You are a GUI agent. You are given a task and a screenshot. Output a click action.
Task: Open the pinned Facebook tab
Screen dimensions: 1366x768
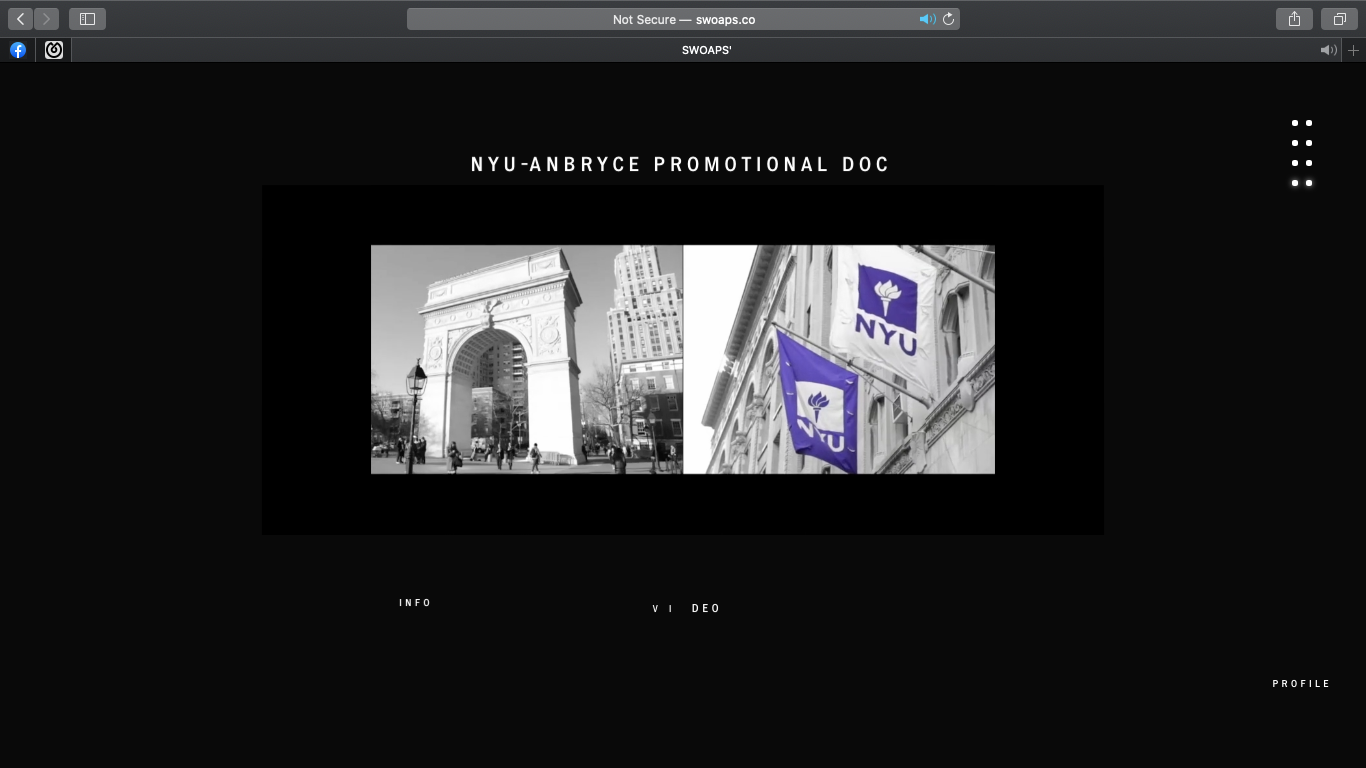pos(18,50)
